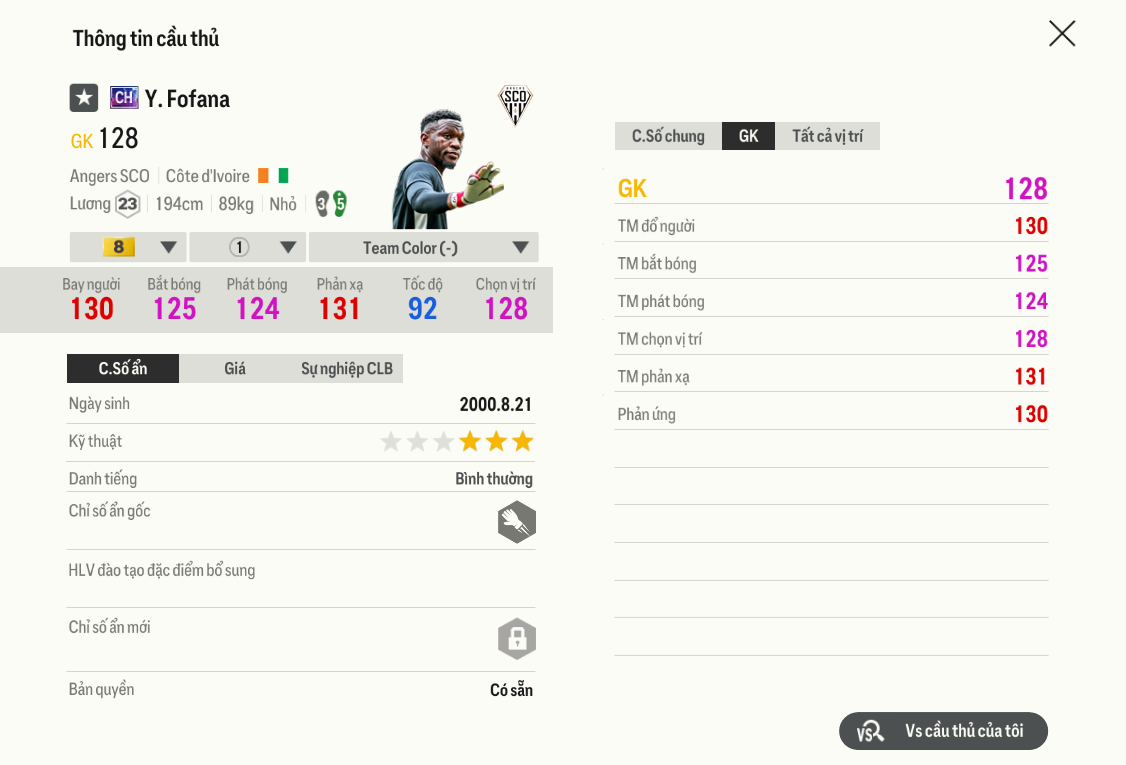Click the goalkeeper glove hidden trait icon
The image size is (1126, 765).
(517, 522)
